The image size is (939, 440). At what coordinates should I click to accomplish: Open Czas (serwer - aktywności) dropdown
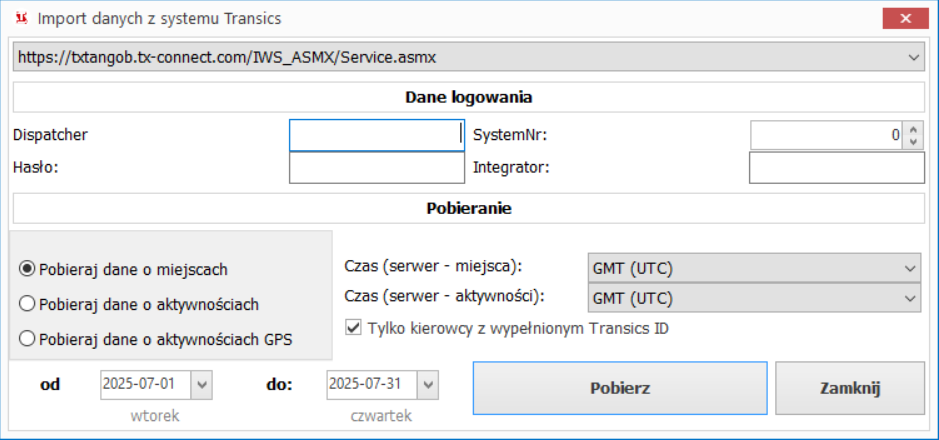tap(754, 298)
